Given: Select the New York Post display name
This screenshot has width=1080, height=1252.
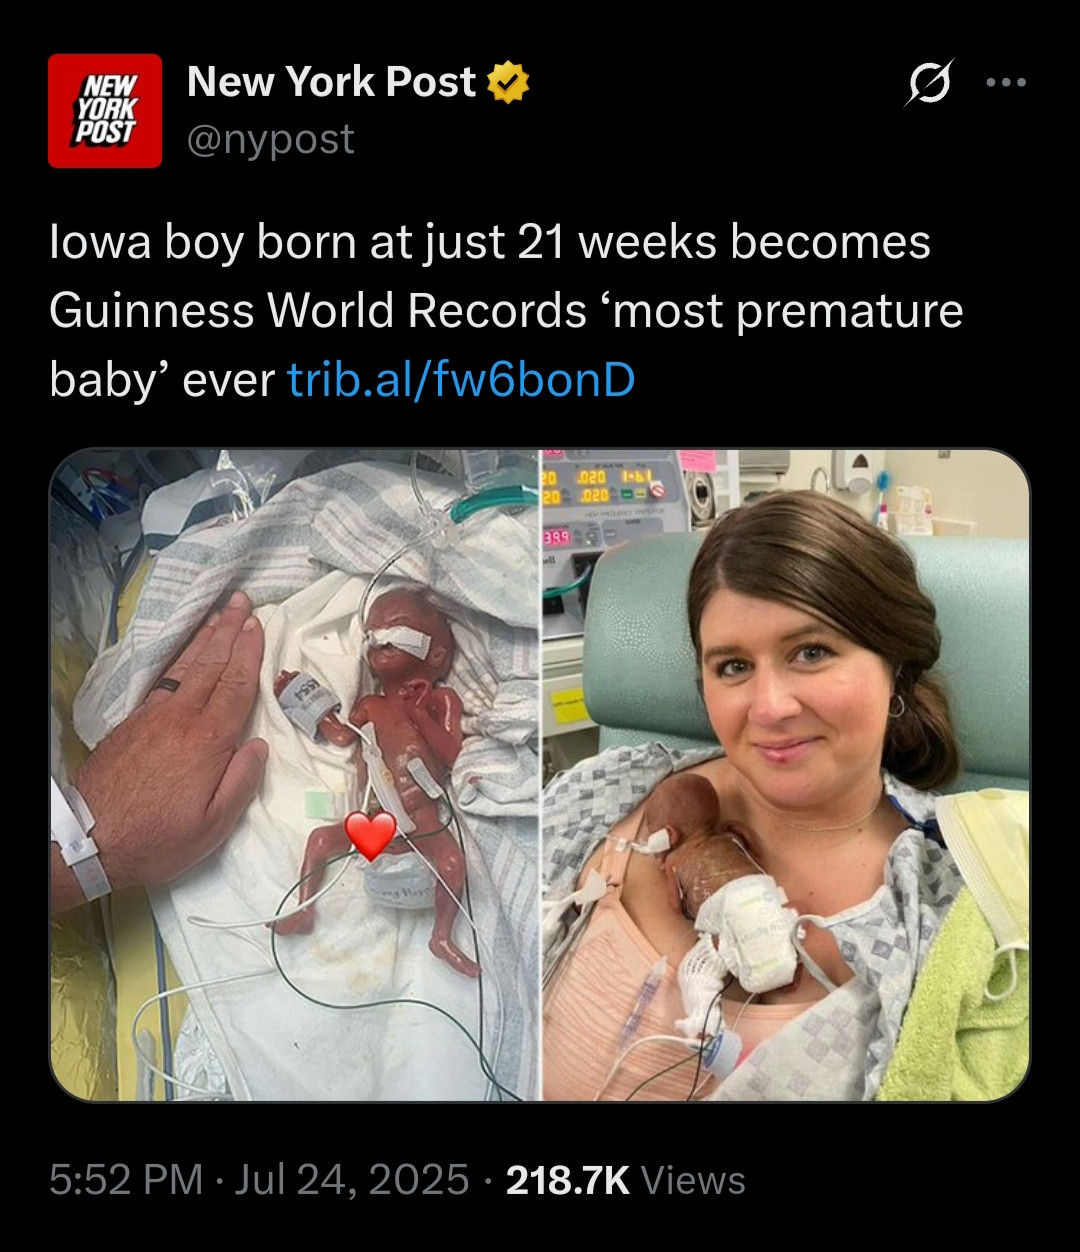Looking at the screenshot, I should [x=331, y=82].
